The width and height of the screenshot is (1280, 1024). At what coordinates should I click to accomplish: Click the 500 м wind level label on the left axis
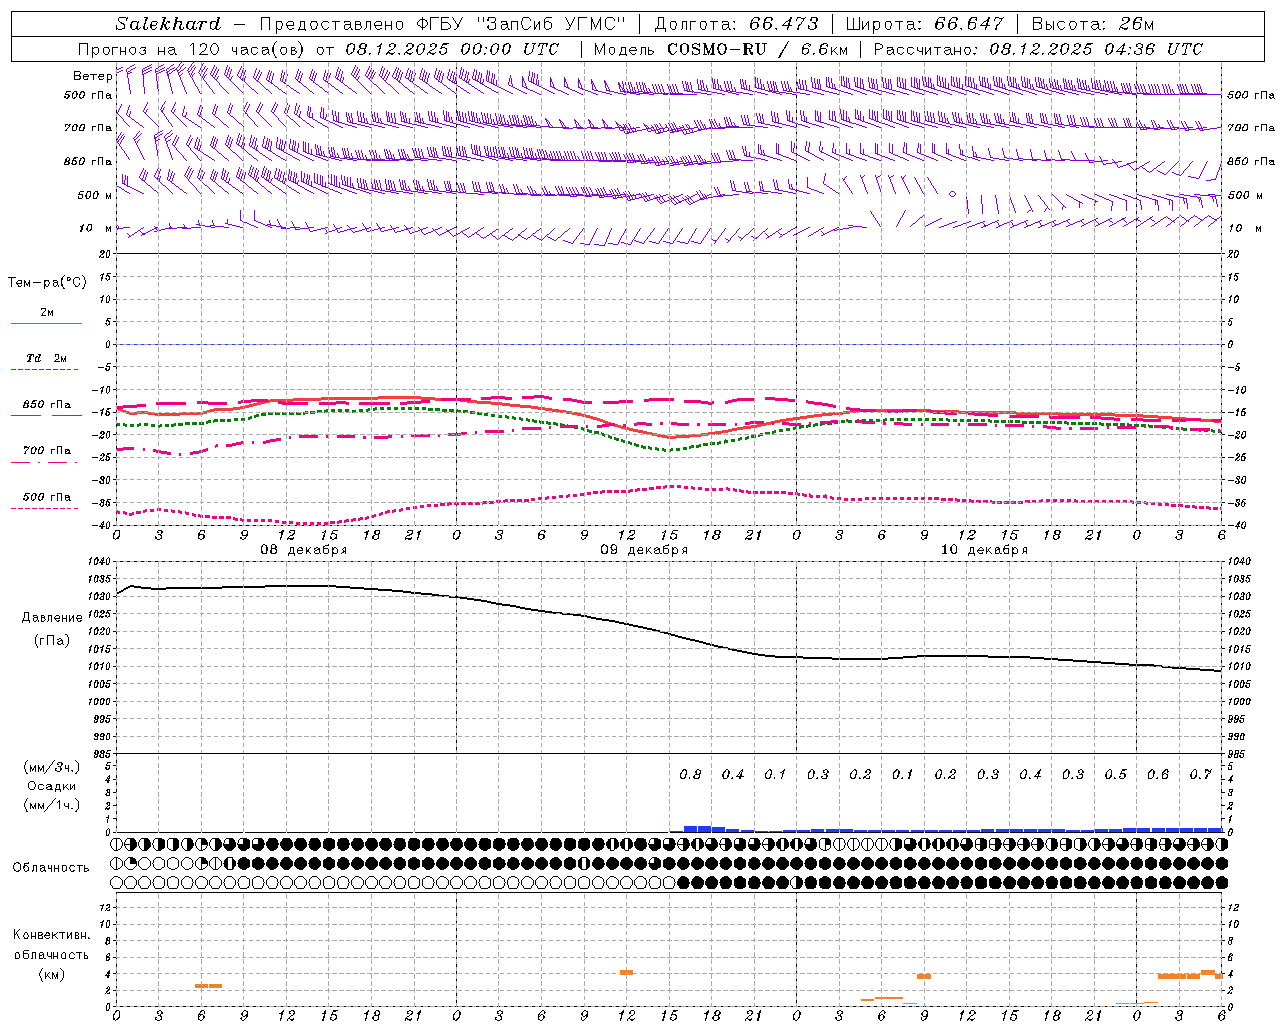point(94,195)
